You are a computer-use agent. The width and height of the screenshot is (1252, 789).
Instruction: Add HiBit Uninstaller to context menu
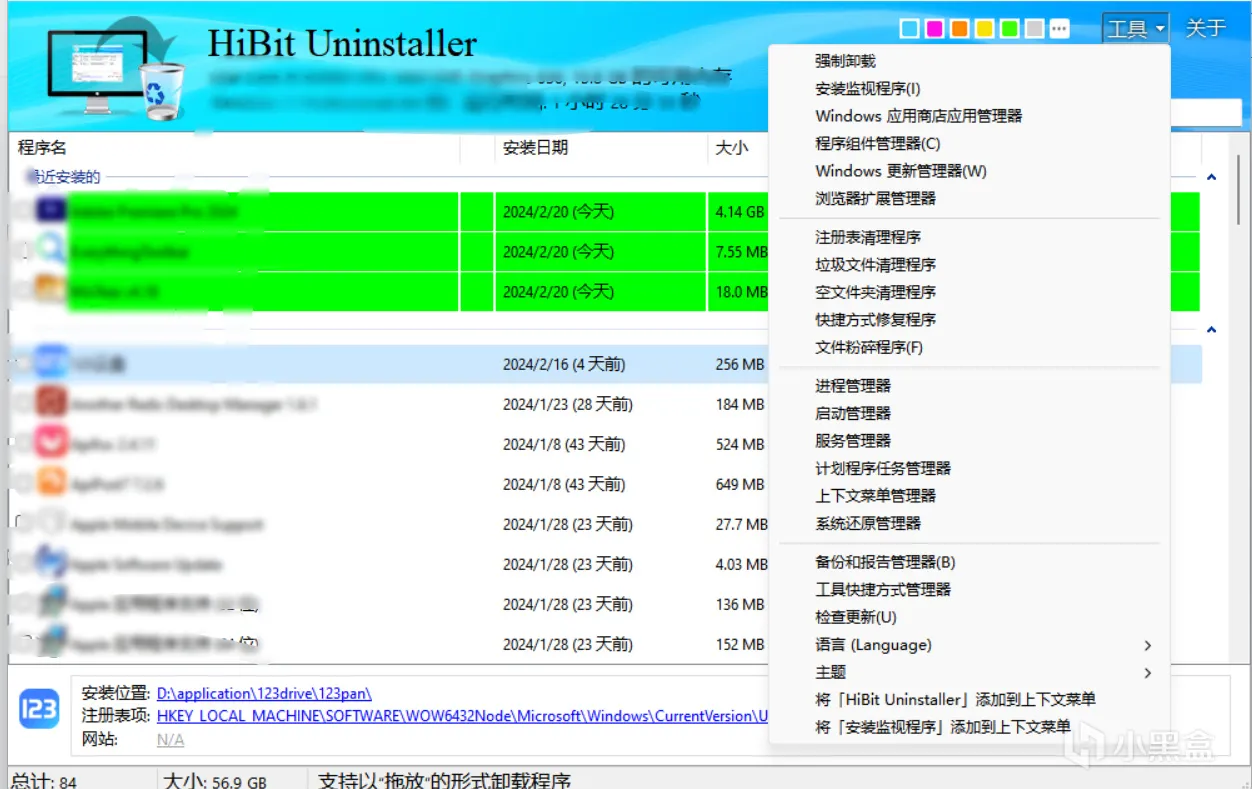tap(955, 700)
